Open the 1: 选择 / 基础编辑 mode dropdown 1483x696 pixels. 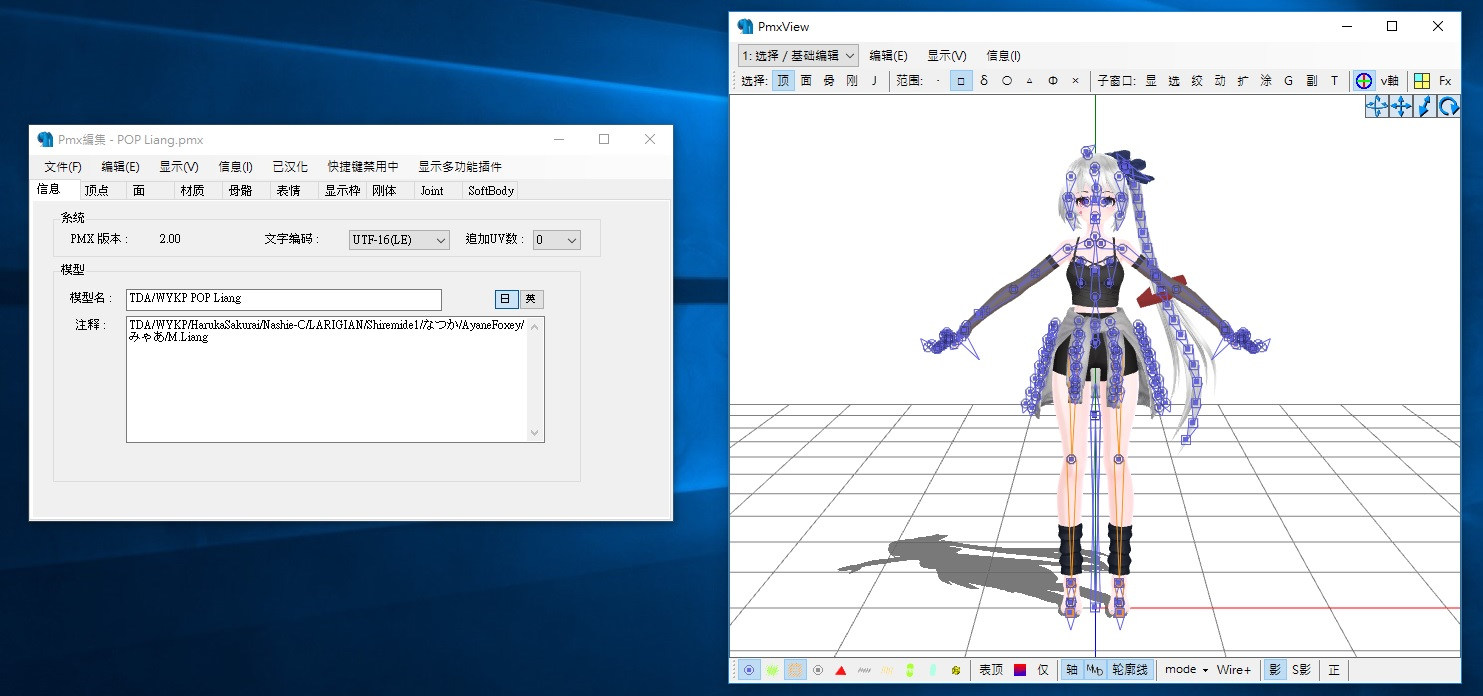click(798, 55)
